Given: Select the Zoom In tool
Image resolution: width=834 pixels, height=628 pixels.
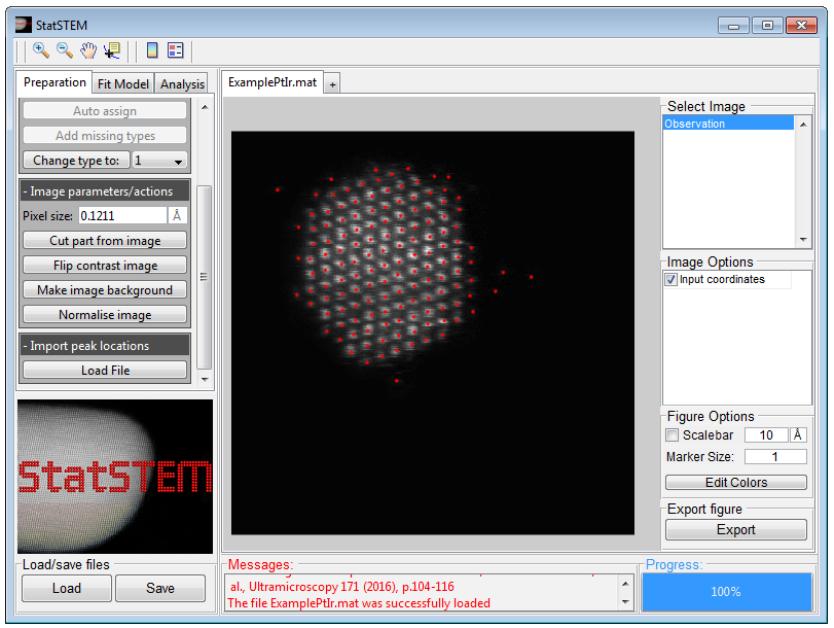Looking at the screenshot, I should (x=41, y=50).
